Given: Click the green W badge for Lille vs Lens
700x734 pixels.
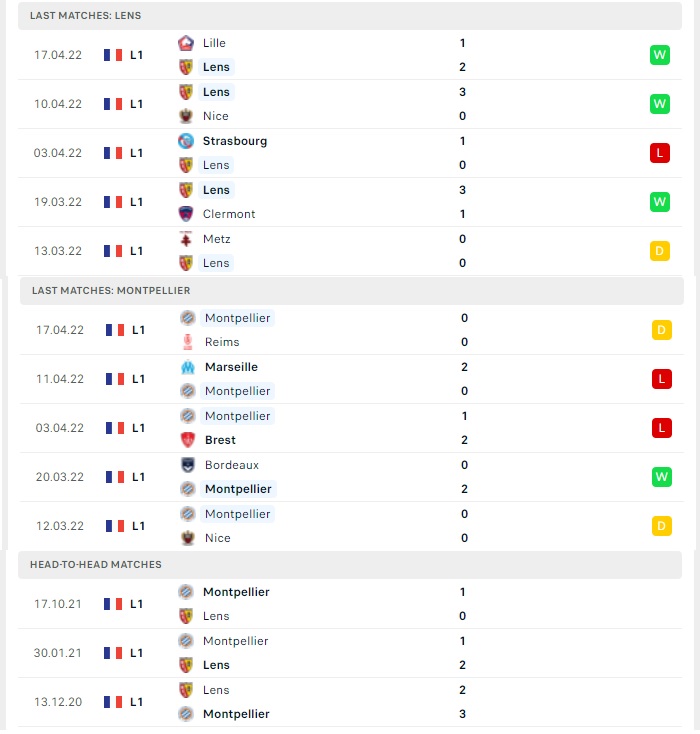Looking at the screenshot, I should [660, 55].
